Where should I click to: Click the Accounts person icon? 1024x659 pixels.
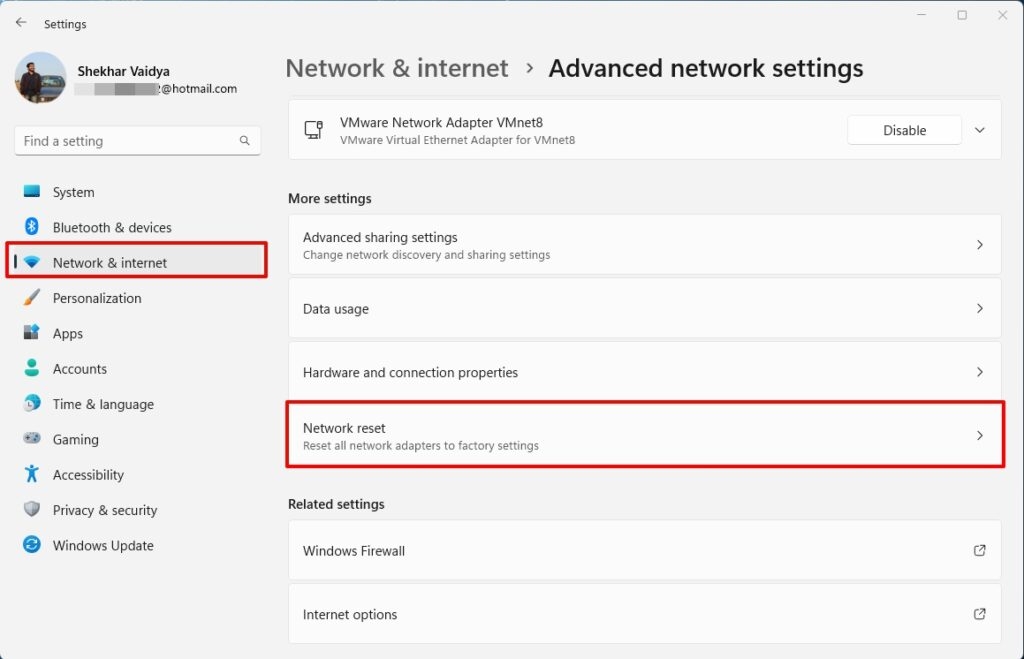click(31, 368)
